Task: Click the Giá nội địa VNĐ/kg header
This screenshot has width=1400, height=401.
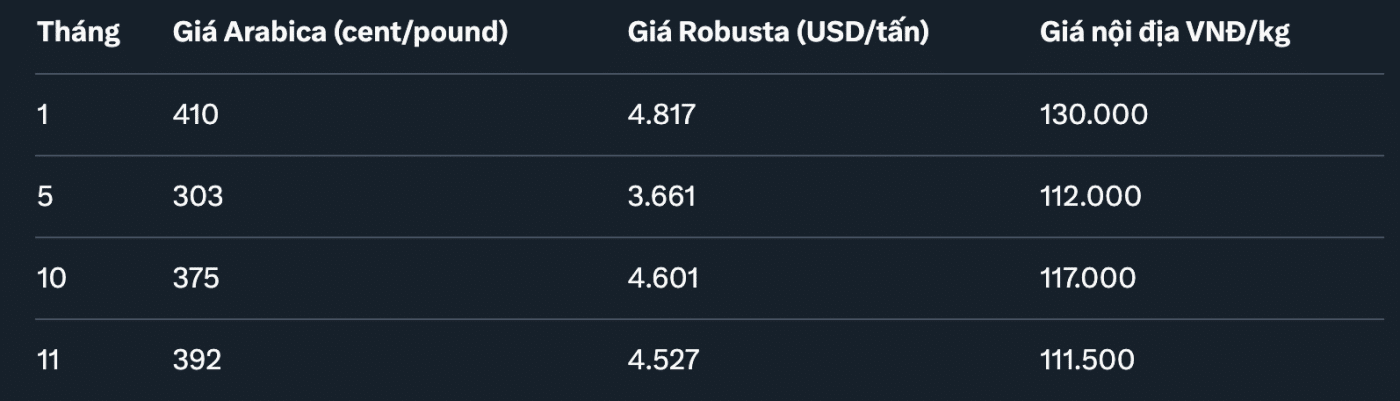Action: 1165,33
